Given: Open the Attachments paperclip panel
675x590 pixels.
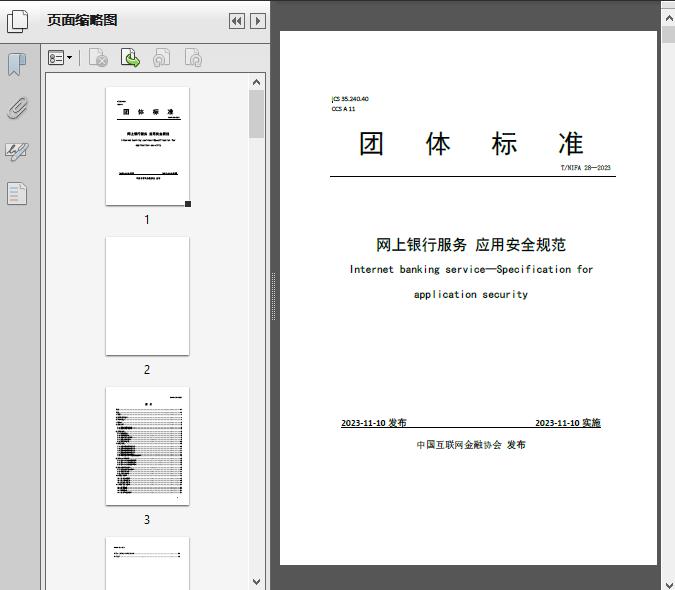Looking at the screenshot, I should [x=18, y=108].
